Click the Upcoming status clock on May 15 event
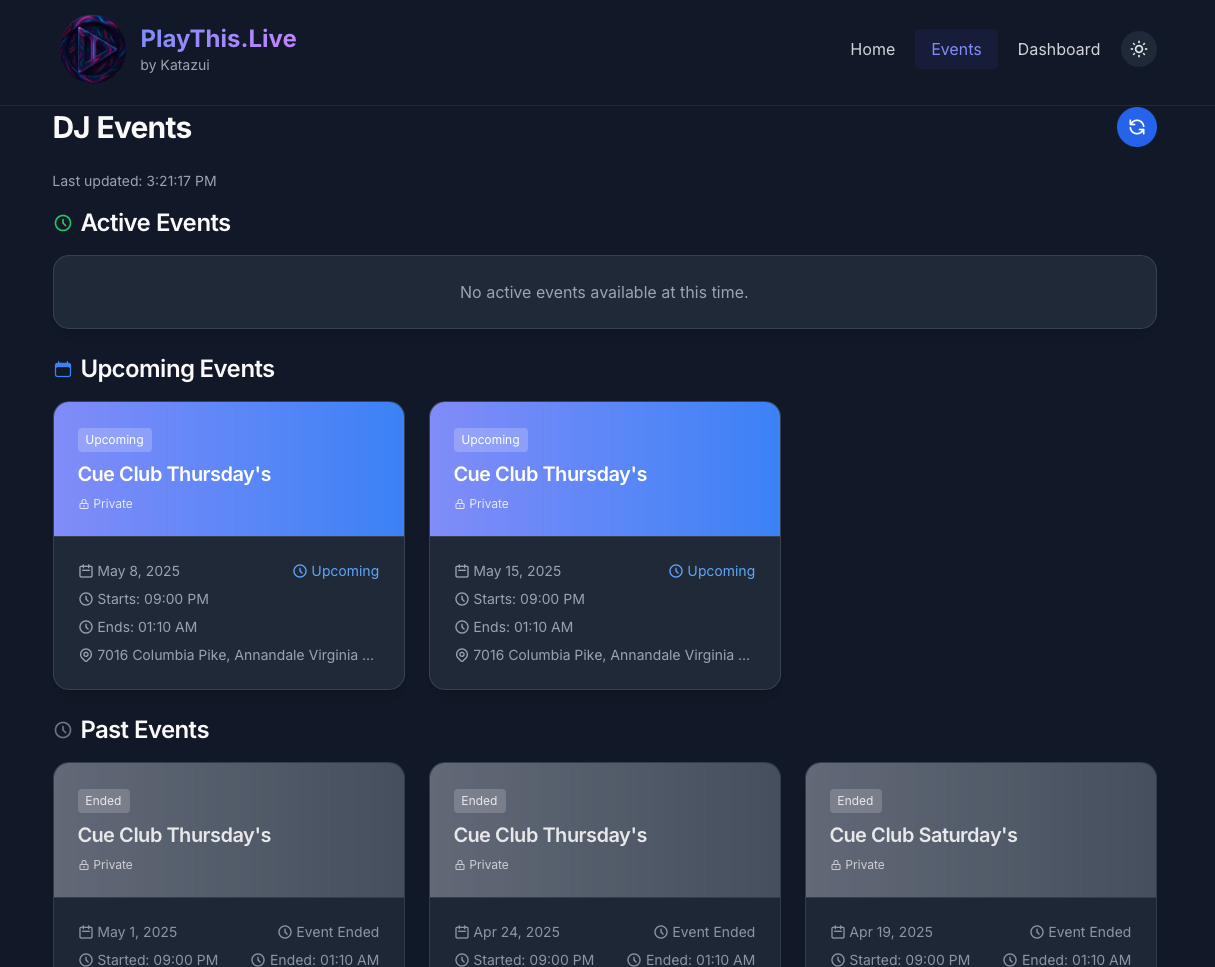Viewport: 1215px width, 967px height. [x=675, y=571]
